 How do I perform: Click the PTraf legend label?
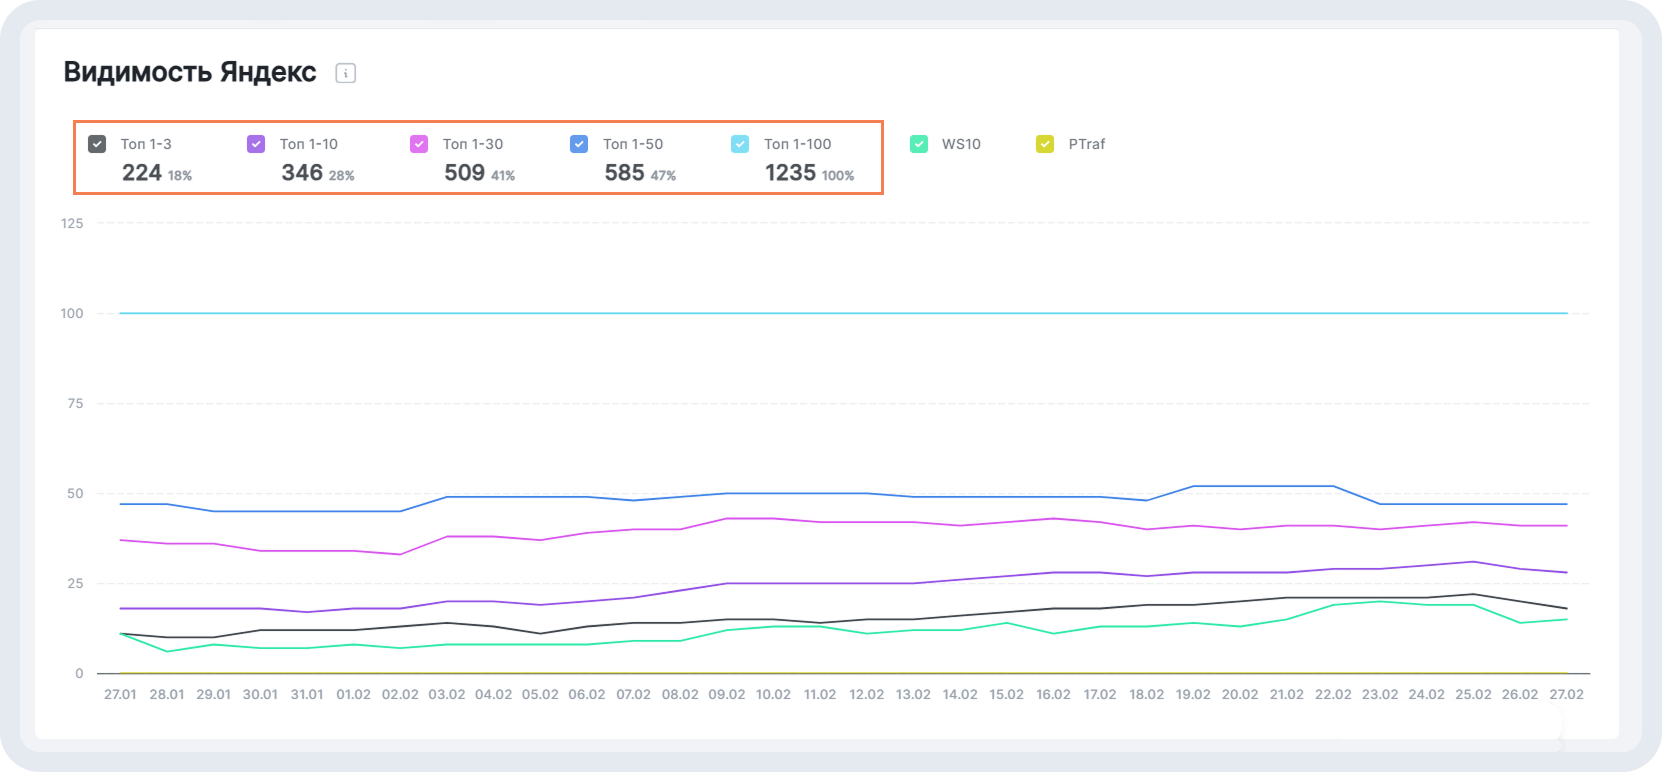tap(1087, 144)
